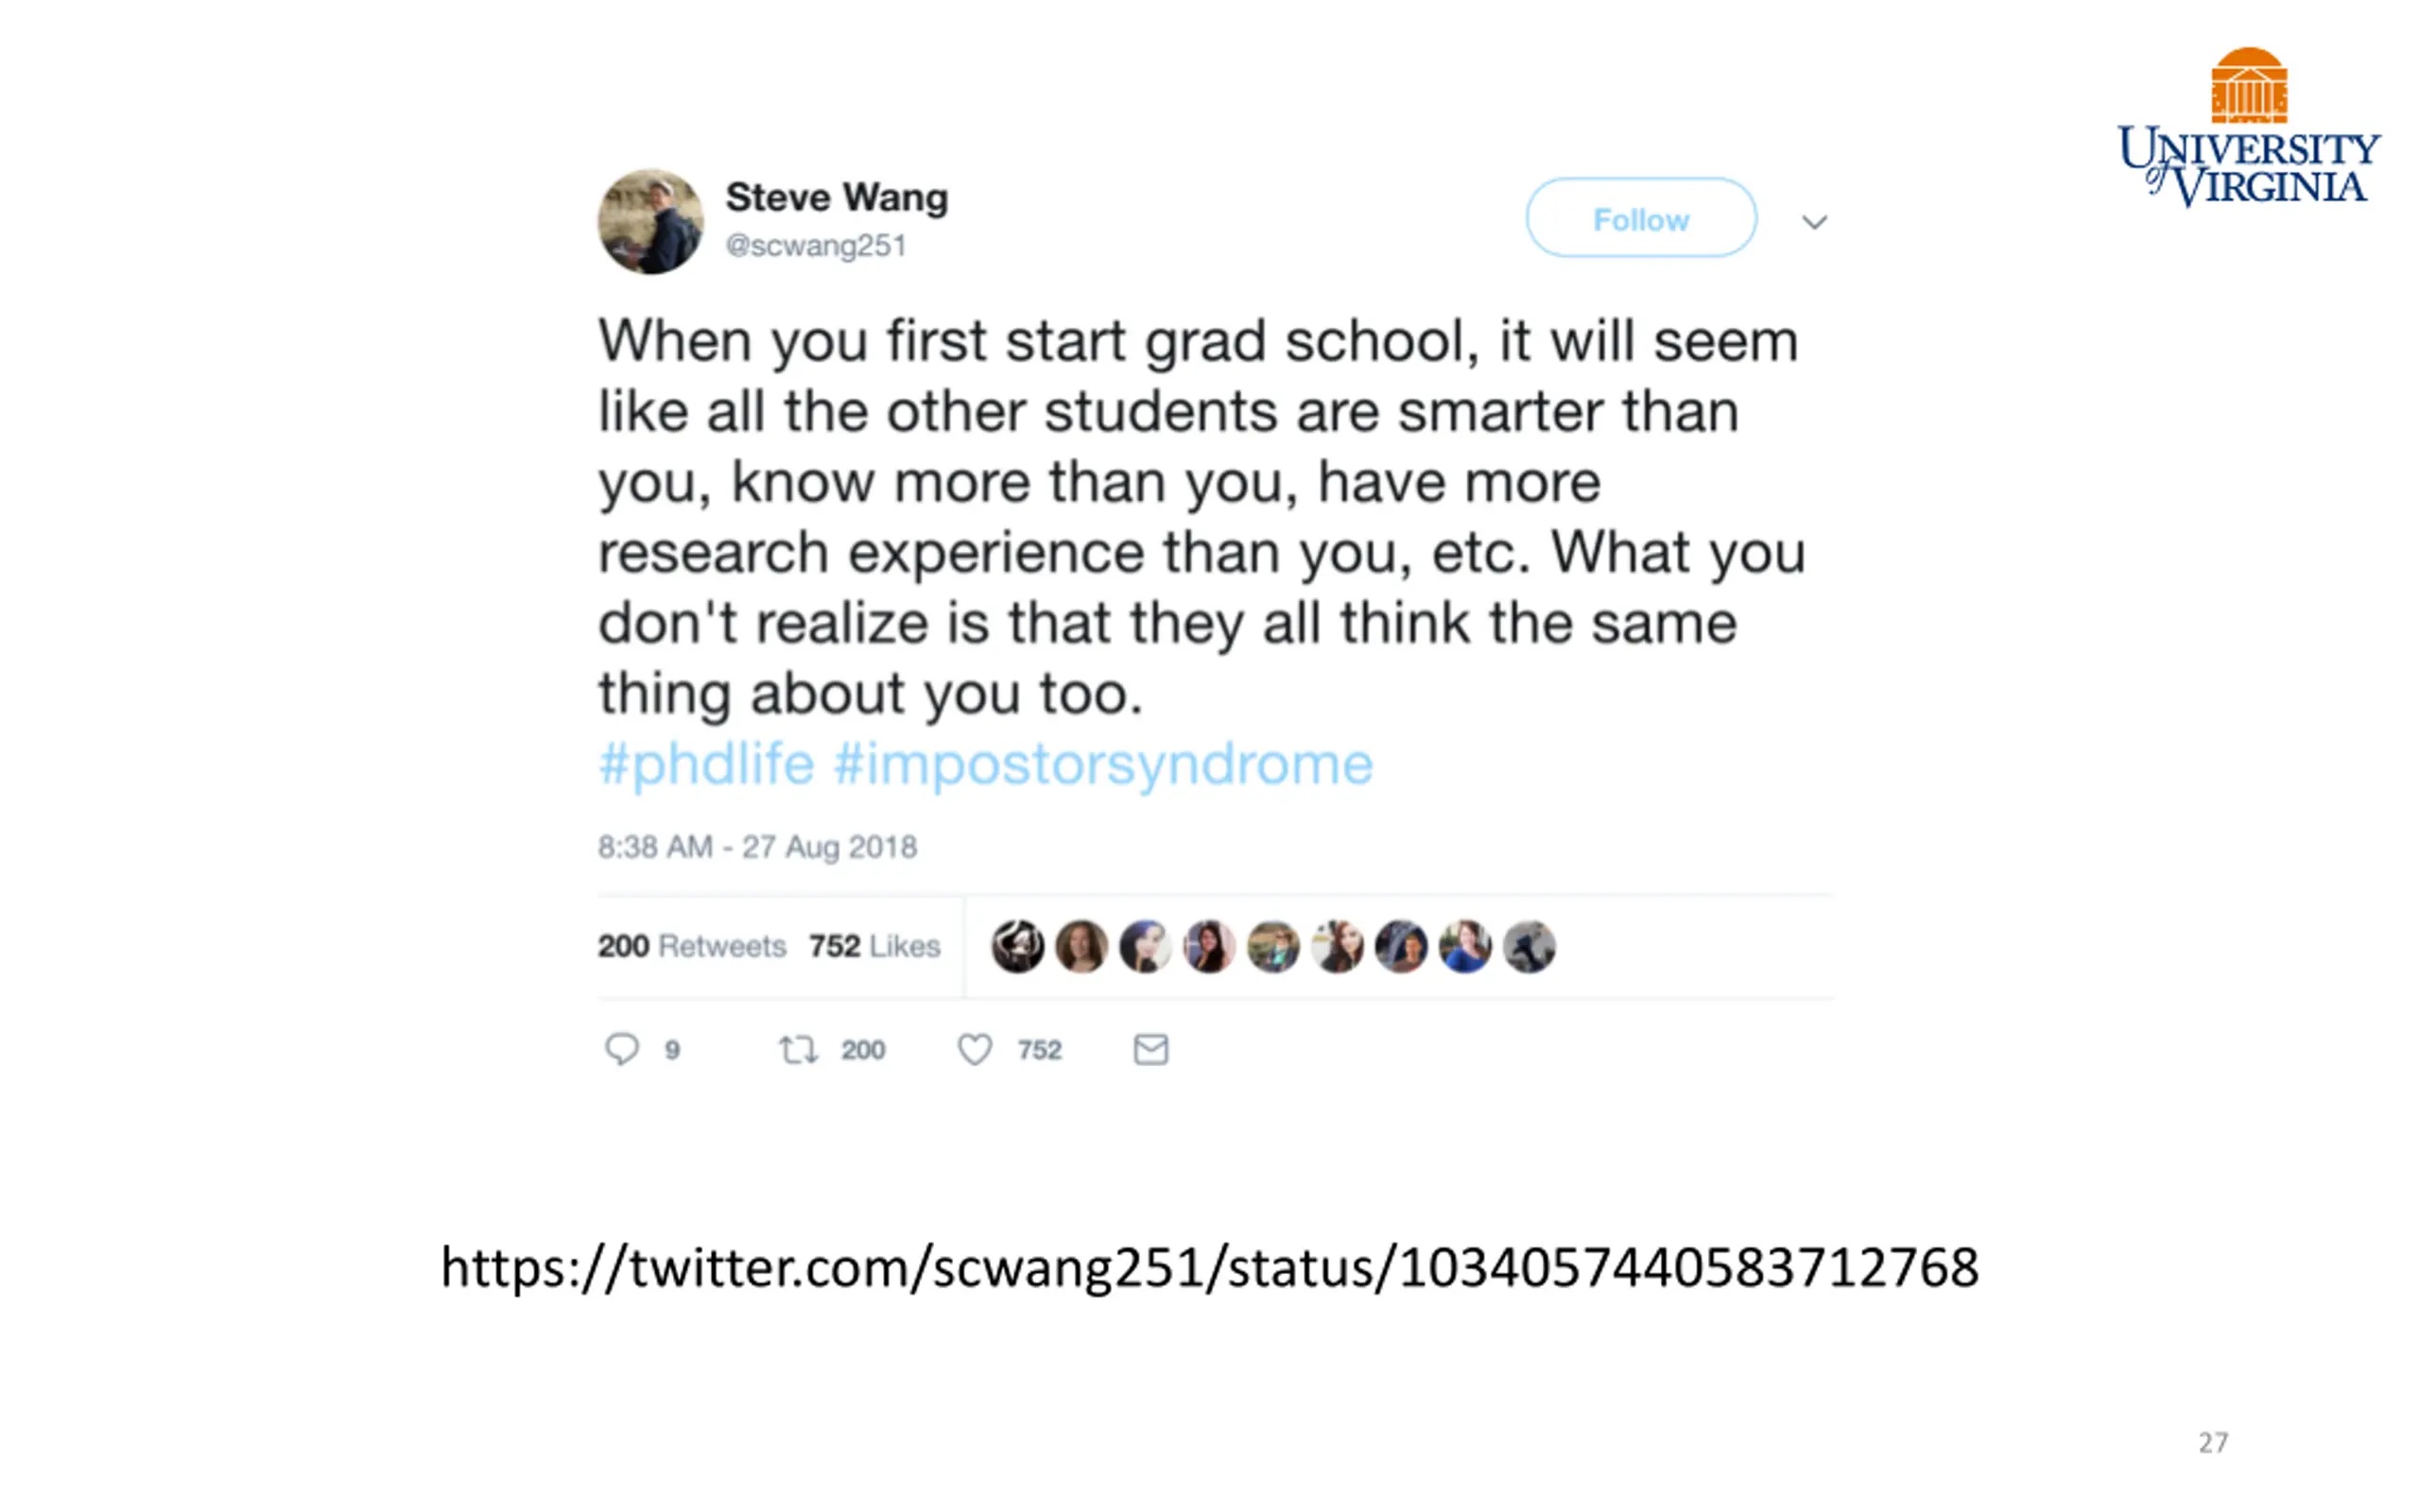This screenshot has height=1512, width=2420.
Task: Open Steve Wang's profile picture
Action: (651, 221)
